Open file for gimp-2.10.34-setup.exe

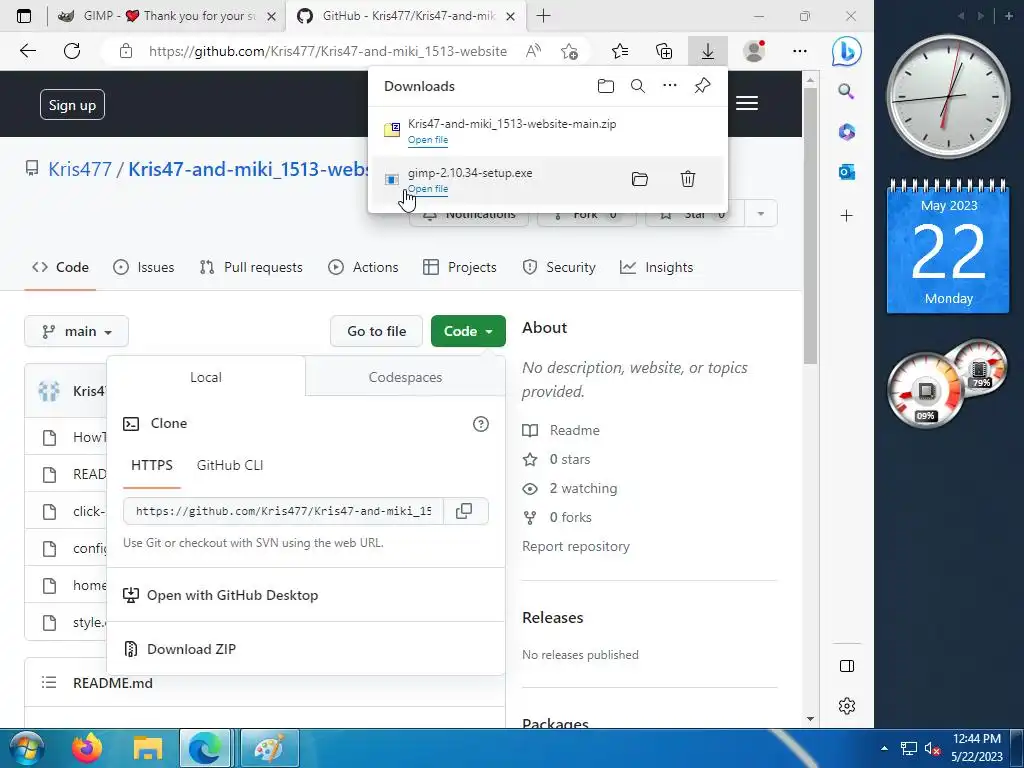pyautogui.click(x=428, y=189)
